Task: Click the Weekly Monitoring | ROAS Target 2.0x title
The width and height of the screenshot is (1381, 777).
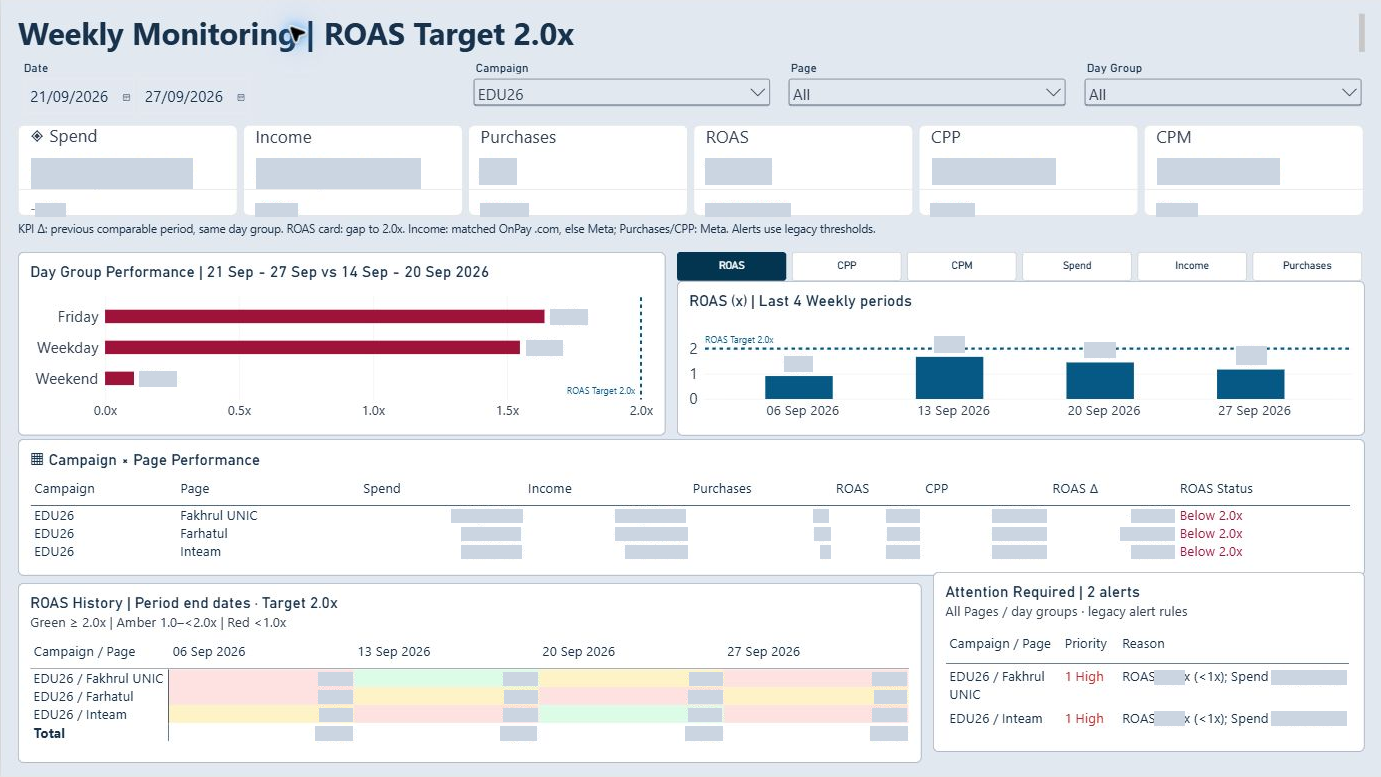Action: (297, 35)
